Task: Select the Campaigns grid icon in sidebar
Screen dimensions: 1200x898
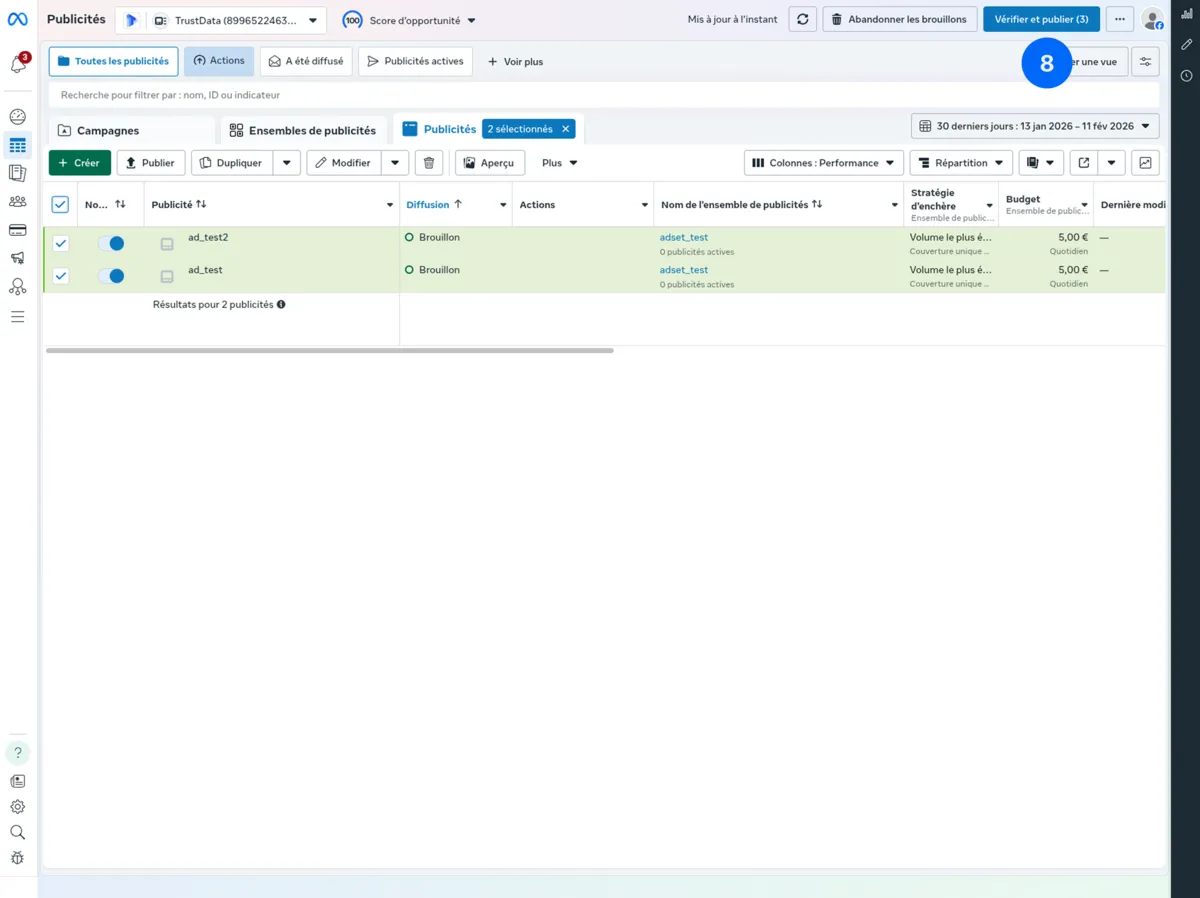Action: tap(18, 145)
